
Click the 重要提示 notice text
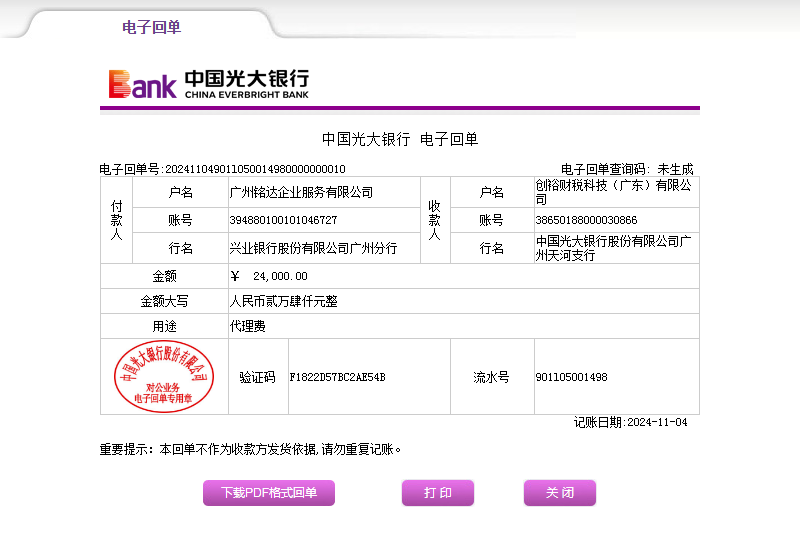click(250, 449)
